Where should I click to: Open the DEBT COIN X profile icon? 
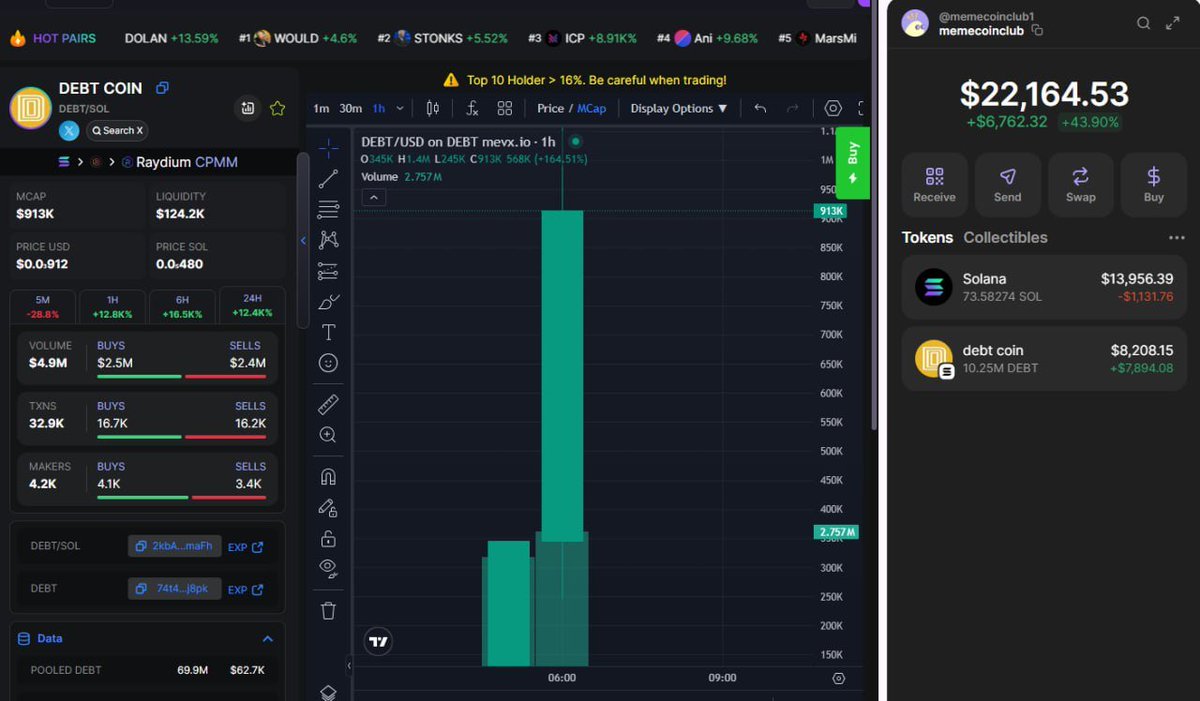69,130
